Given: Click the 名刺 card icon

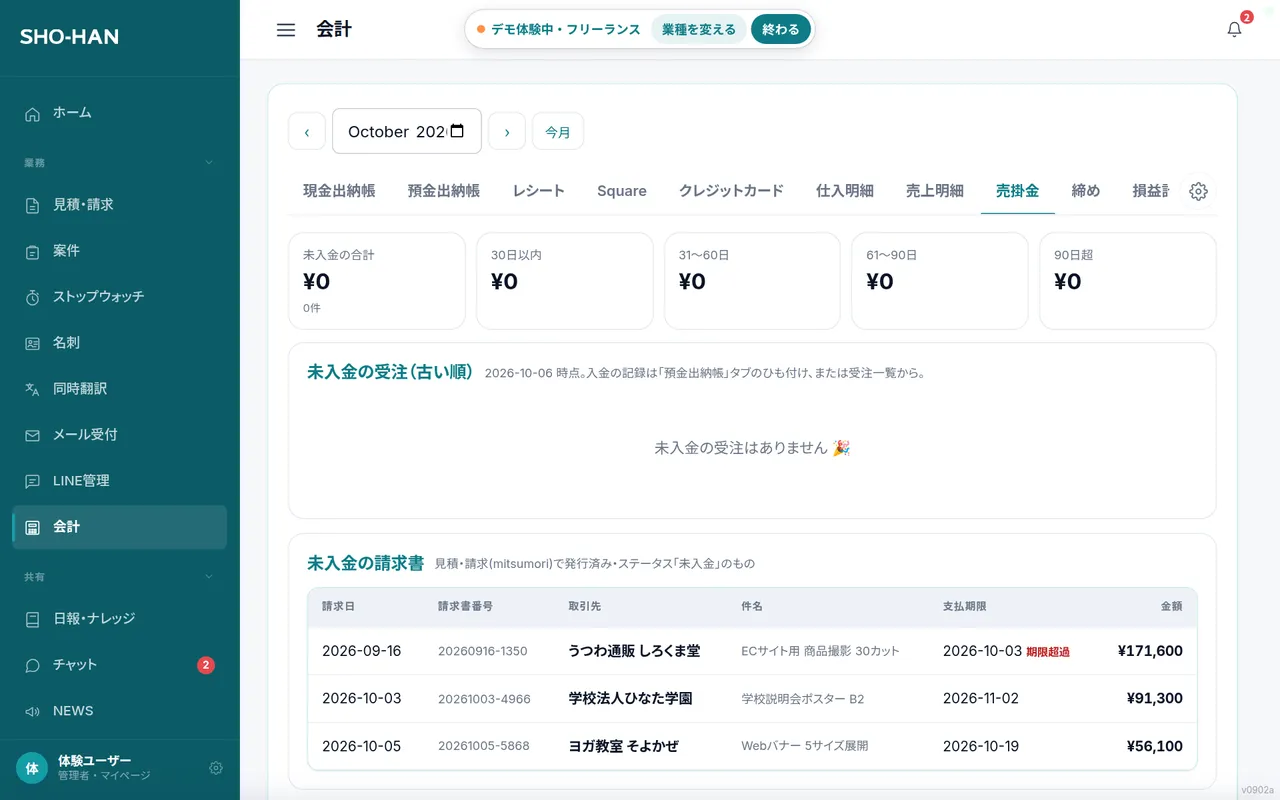Looking at the screenshot, I should click(33, 344).
